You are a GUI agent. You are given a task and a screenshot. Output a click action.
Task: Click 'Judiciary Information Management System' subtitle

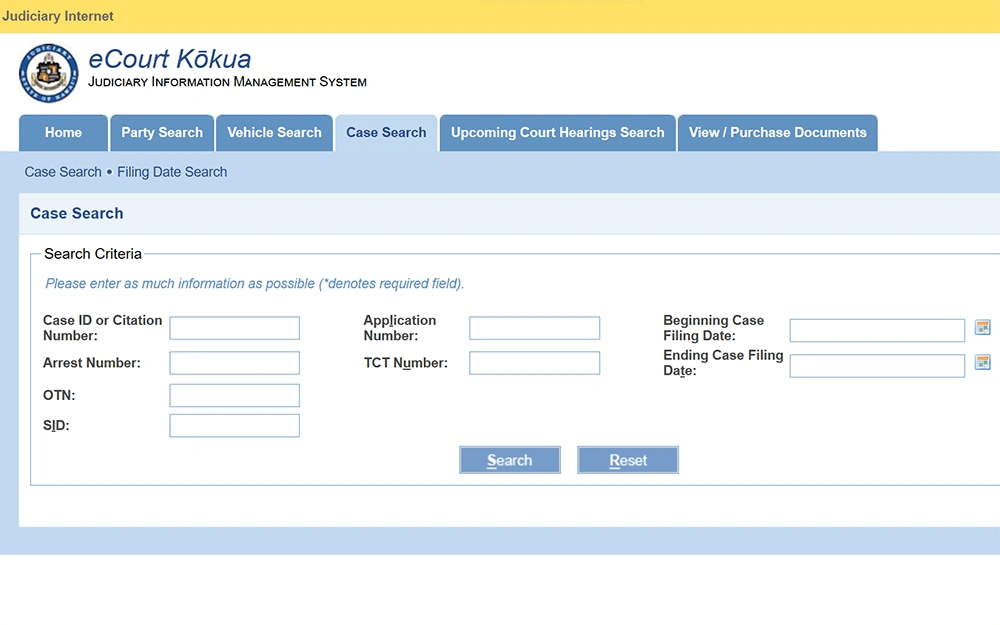point(227,82)
